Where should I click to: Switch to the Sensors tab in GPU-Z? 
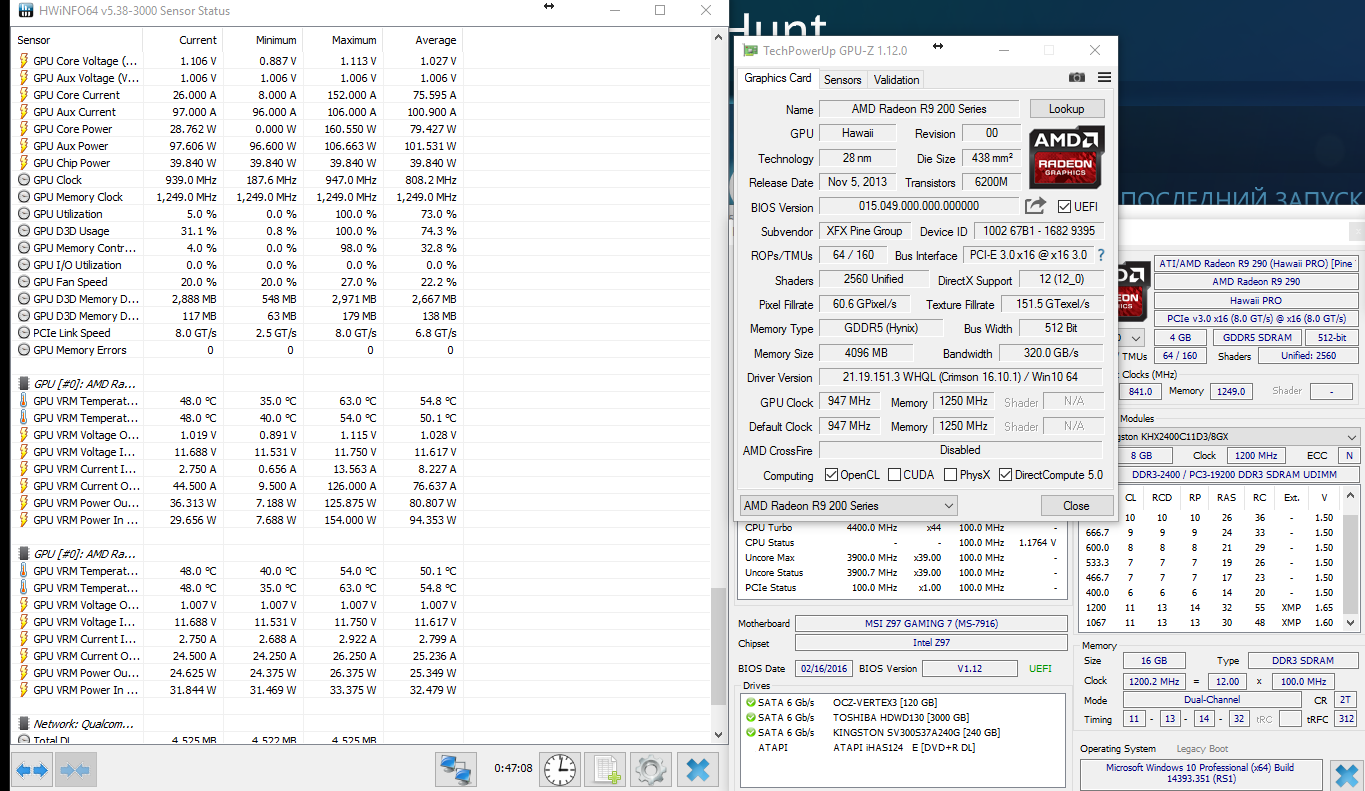point(842,80)
